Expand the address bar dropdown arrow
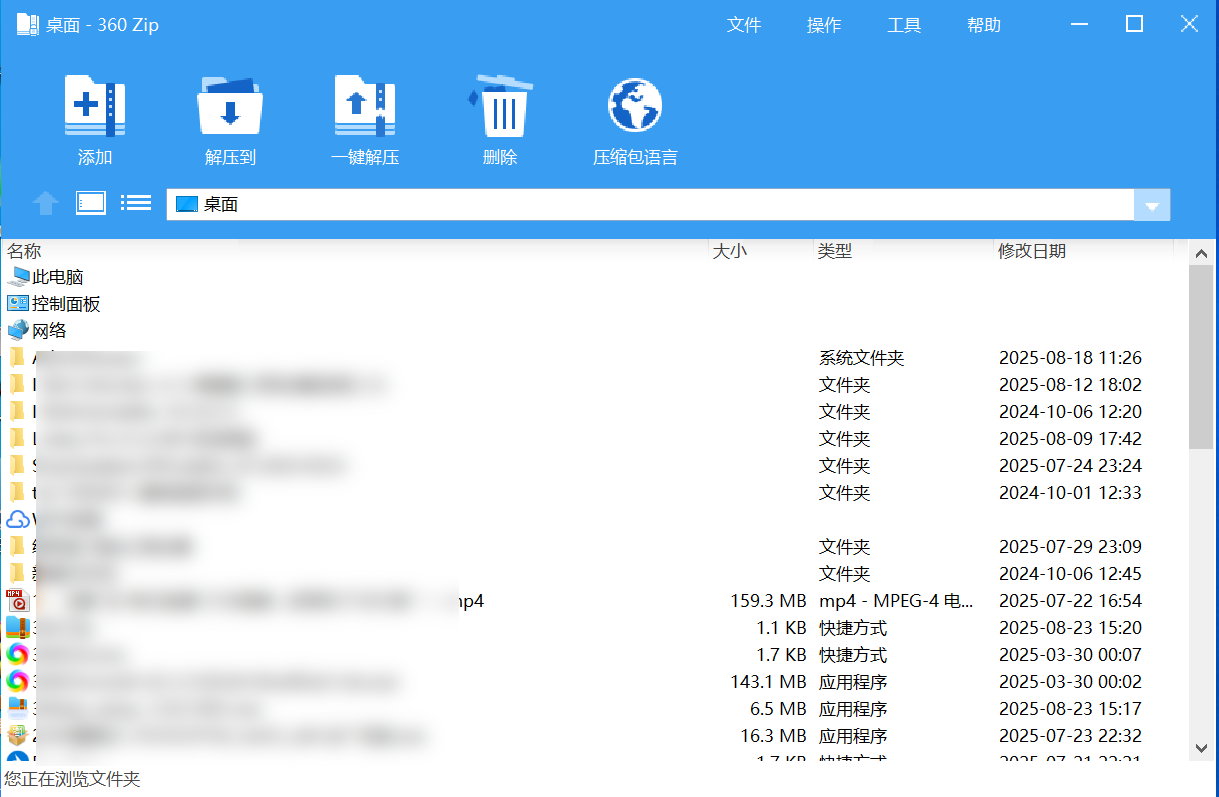Screen dimensions: 1219x797 [x=1152, y=205]
